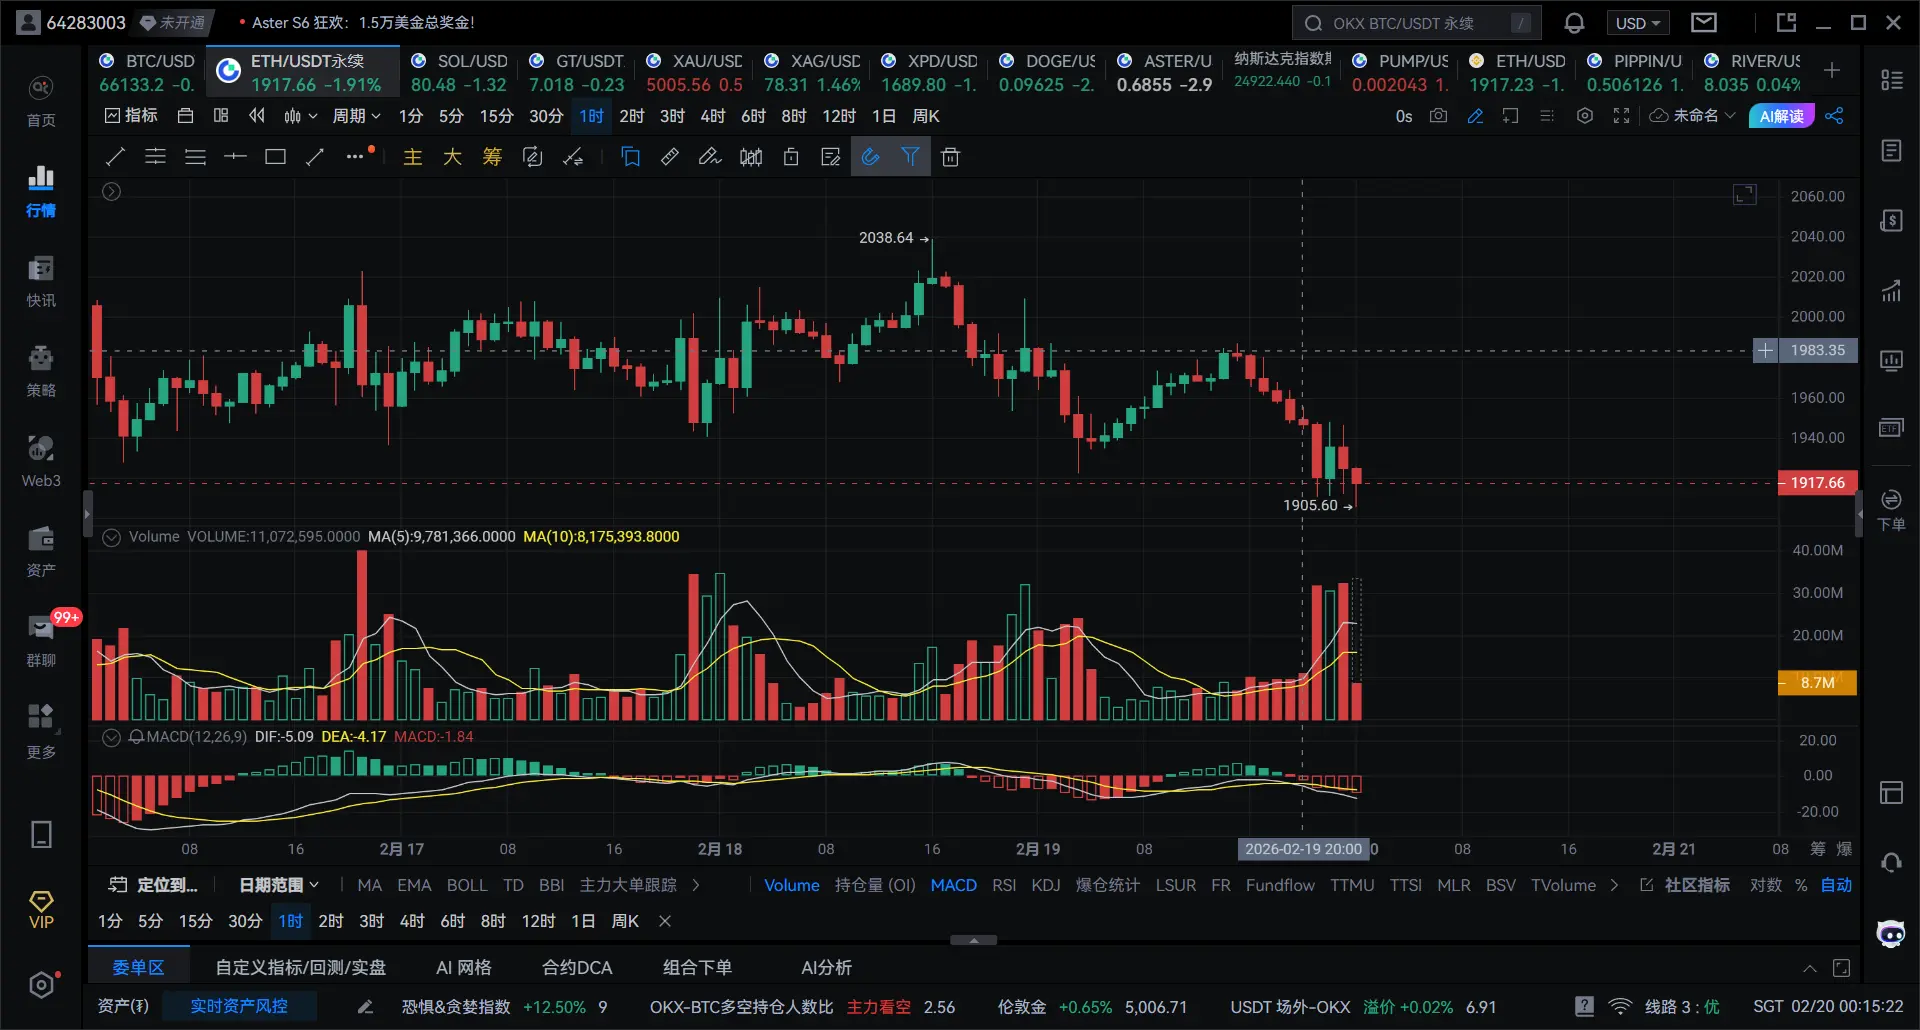The width and height of the screenshot is (1920, 1030).
Task: Open more drawing tools via three-dot icon
Action: [x=355, y=156]
